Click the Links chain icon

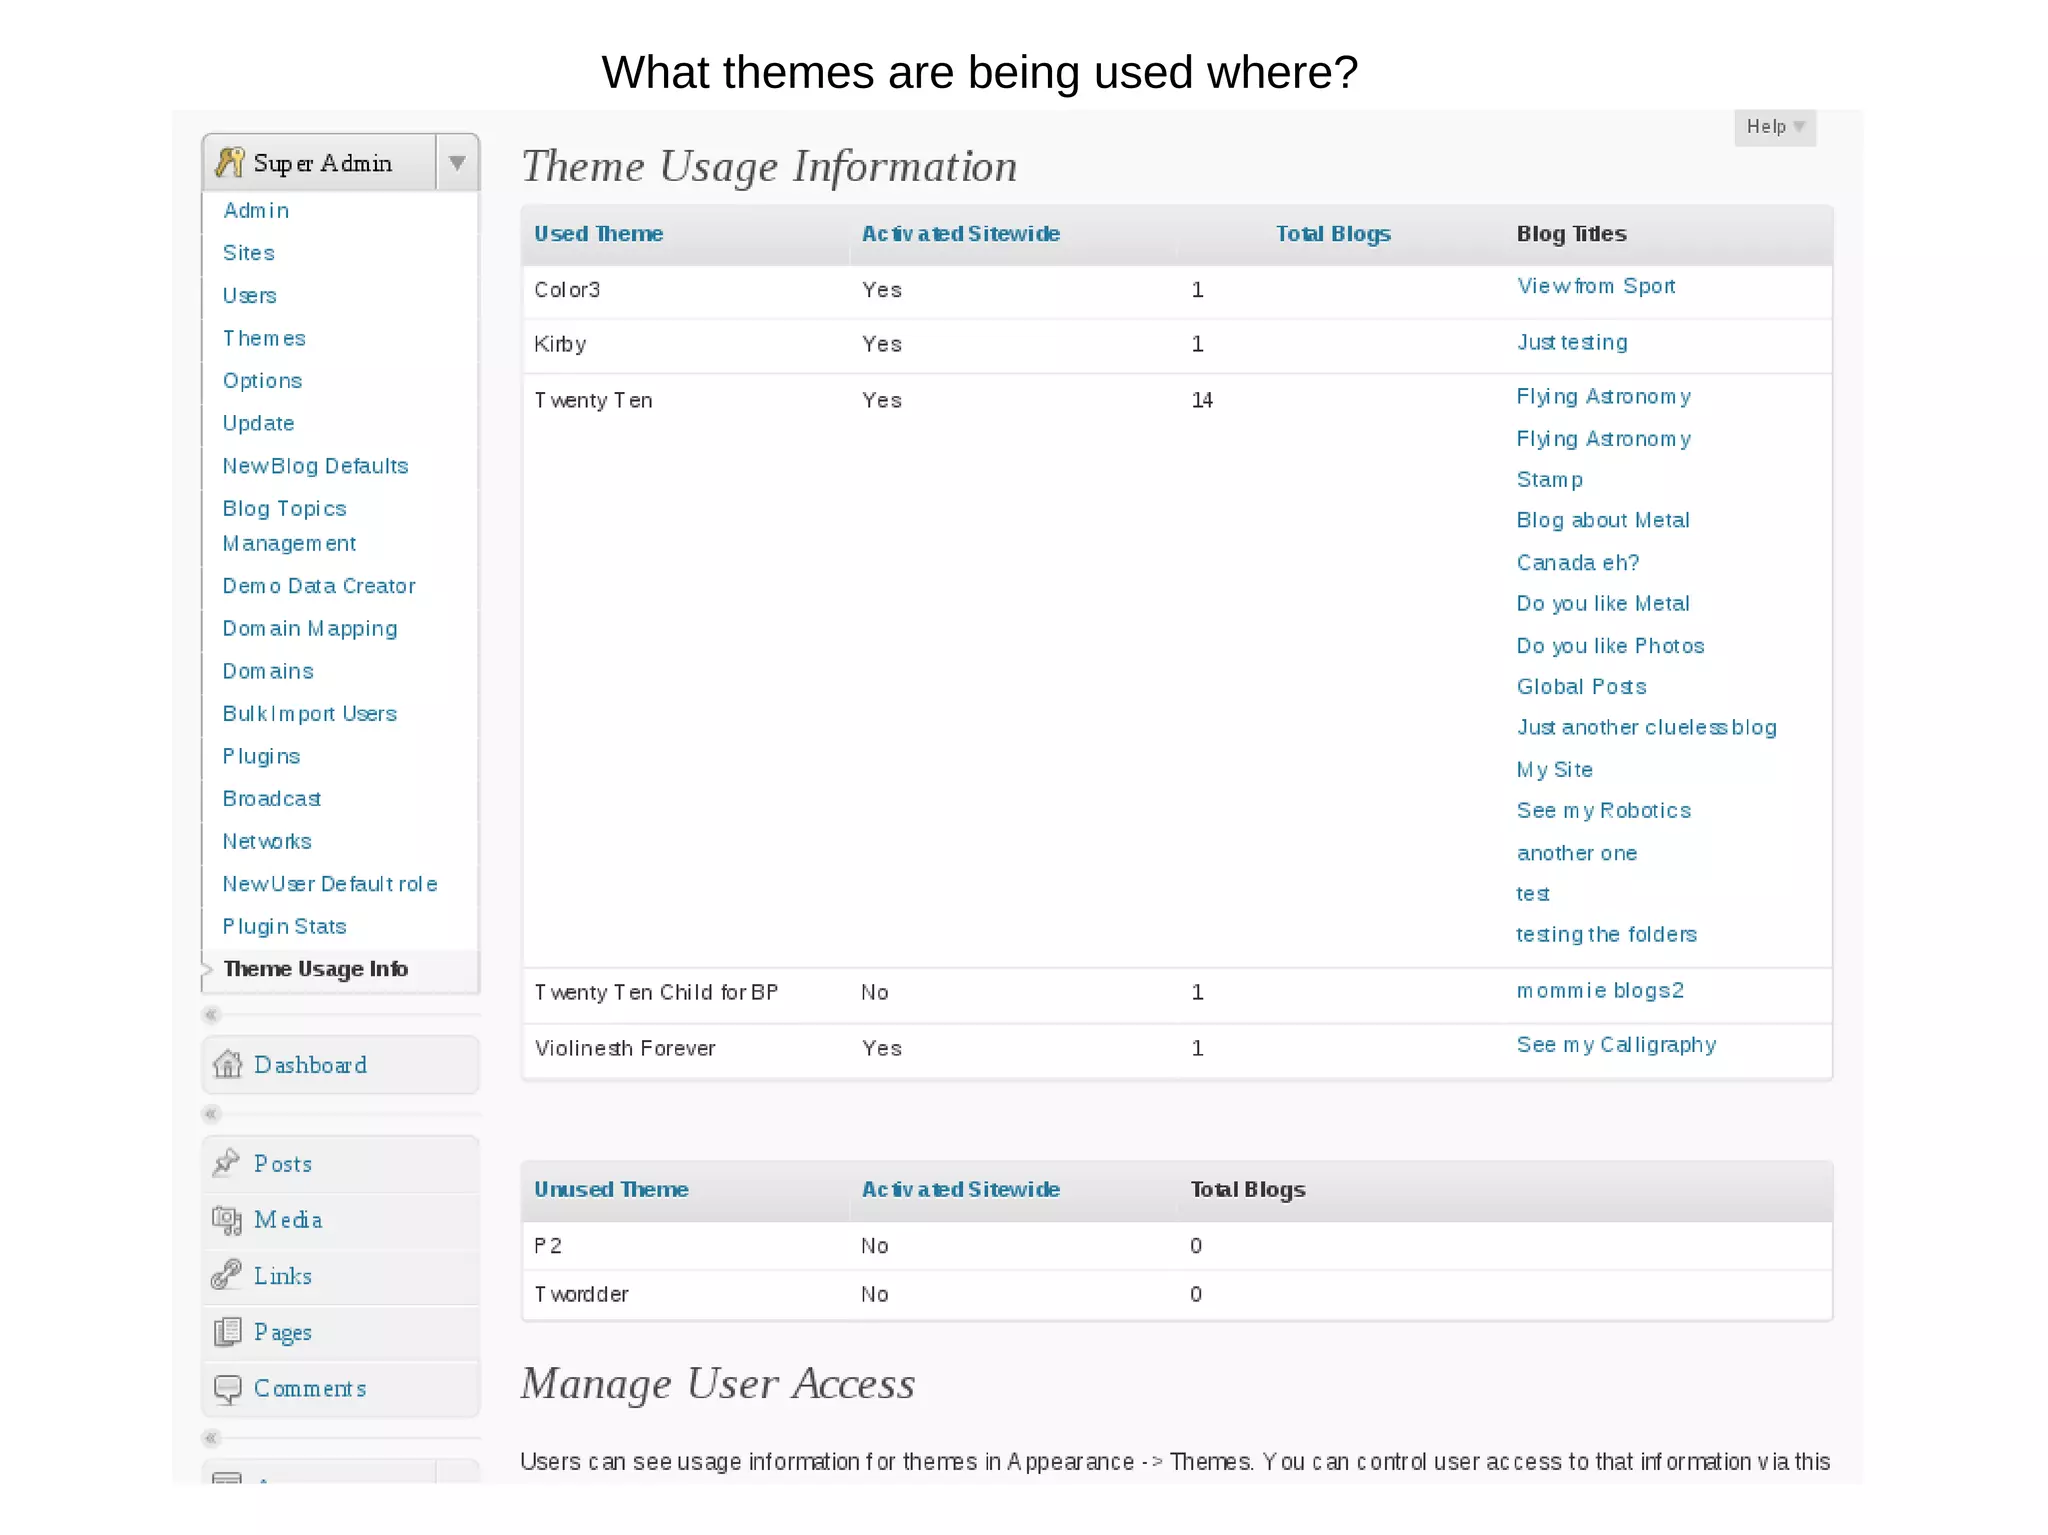pyautogui.click(x=227, y=1275)
